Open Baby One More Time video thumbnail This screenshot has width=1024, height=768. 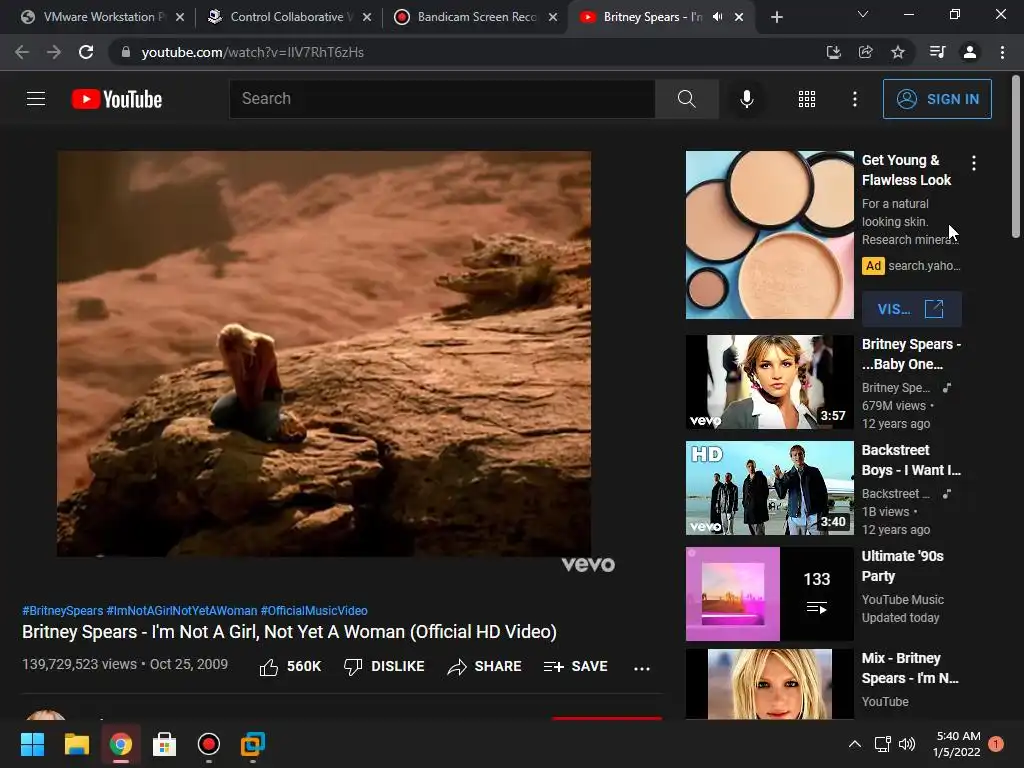pyautogui.click(x=769, y=382)
